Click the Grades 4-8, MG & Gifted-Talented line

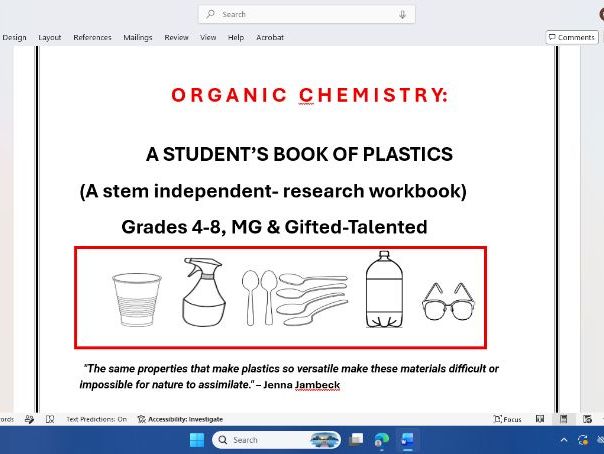[274, 227]
